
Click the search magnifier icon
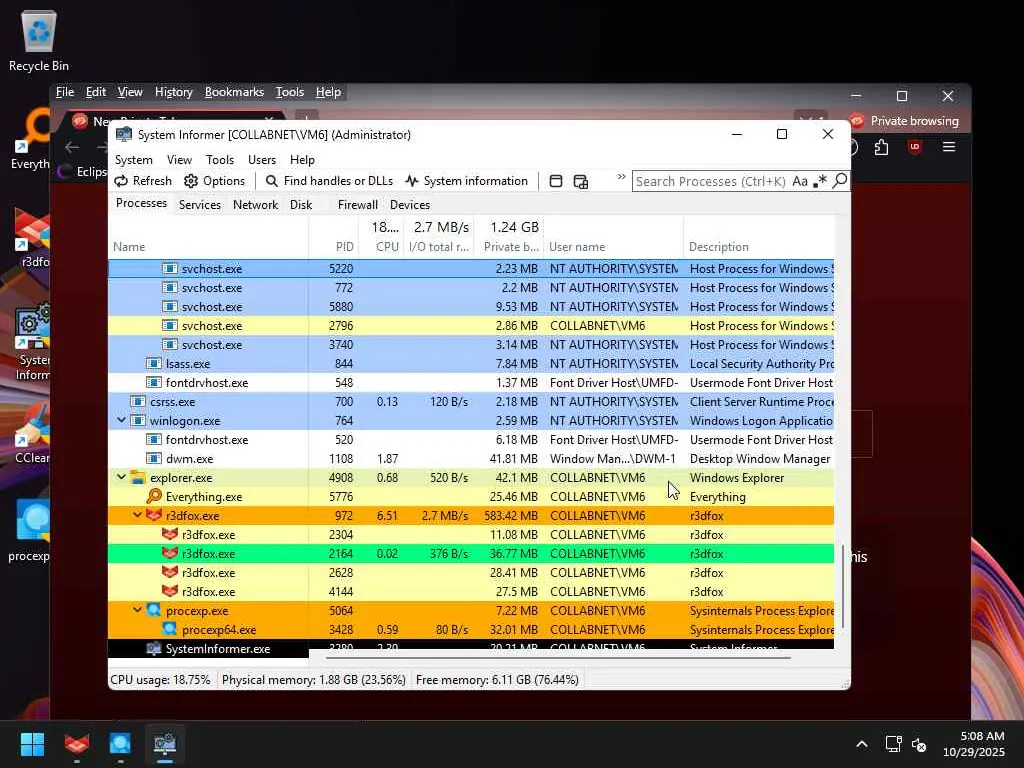(x=840, y=180)
